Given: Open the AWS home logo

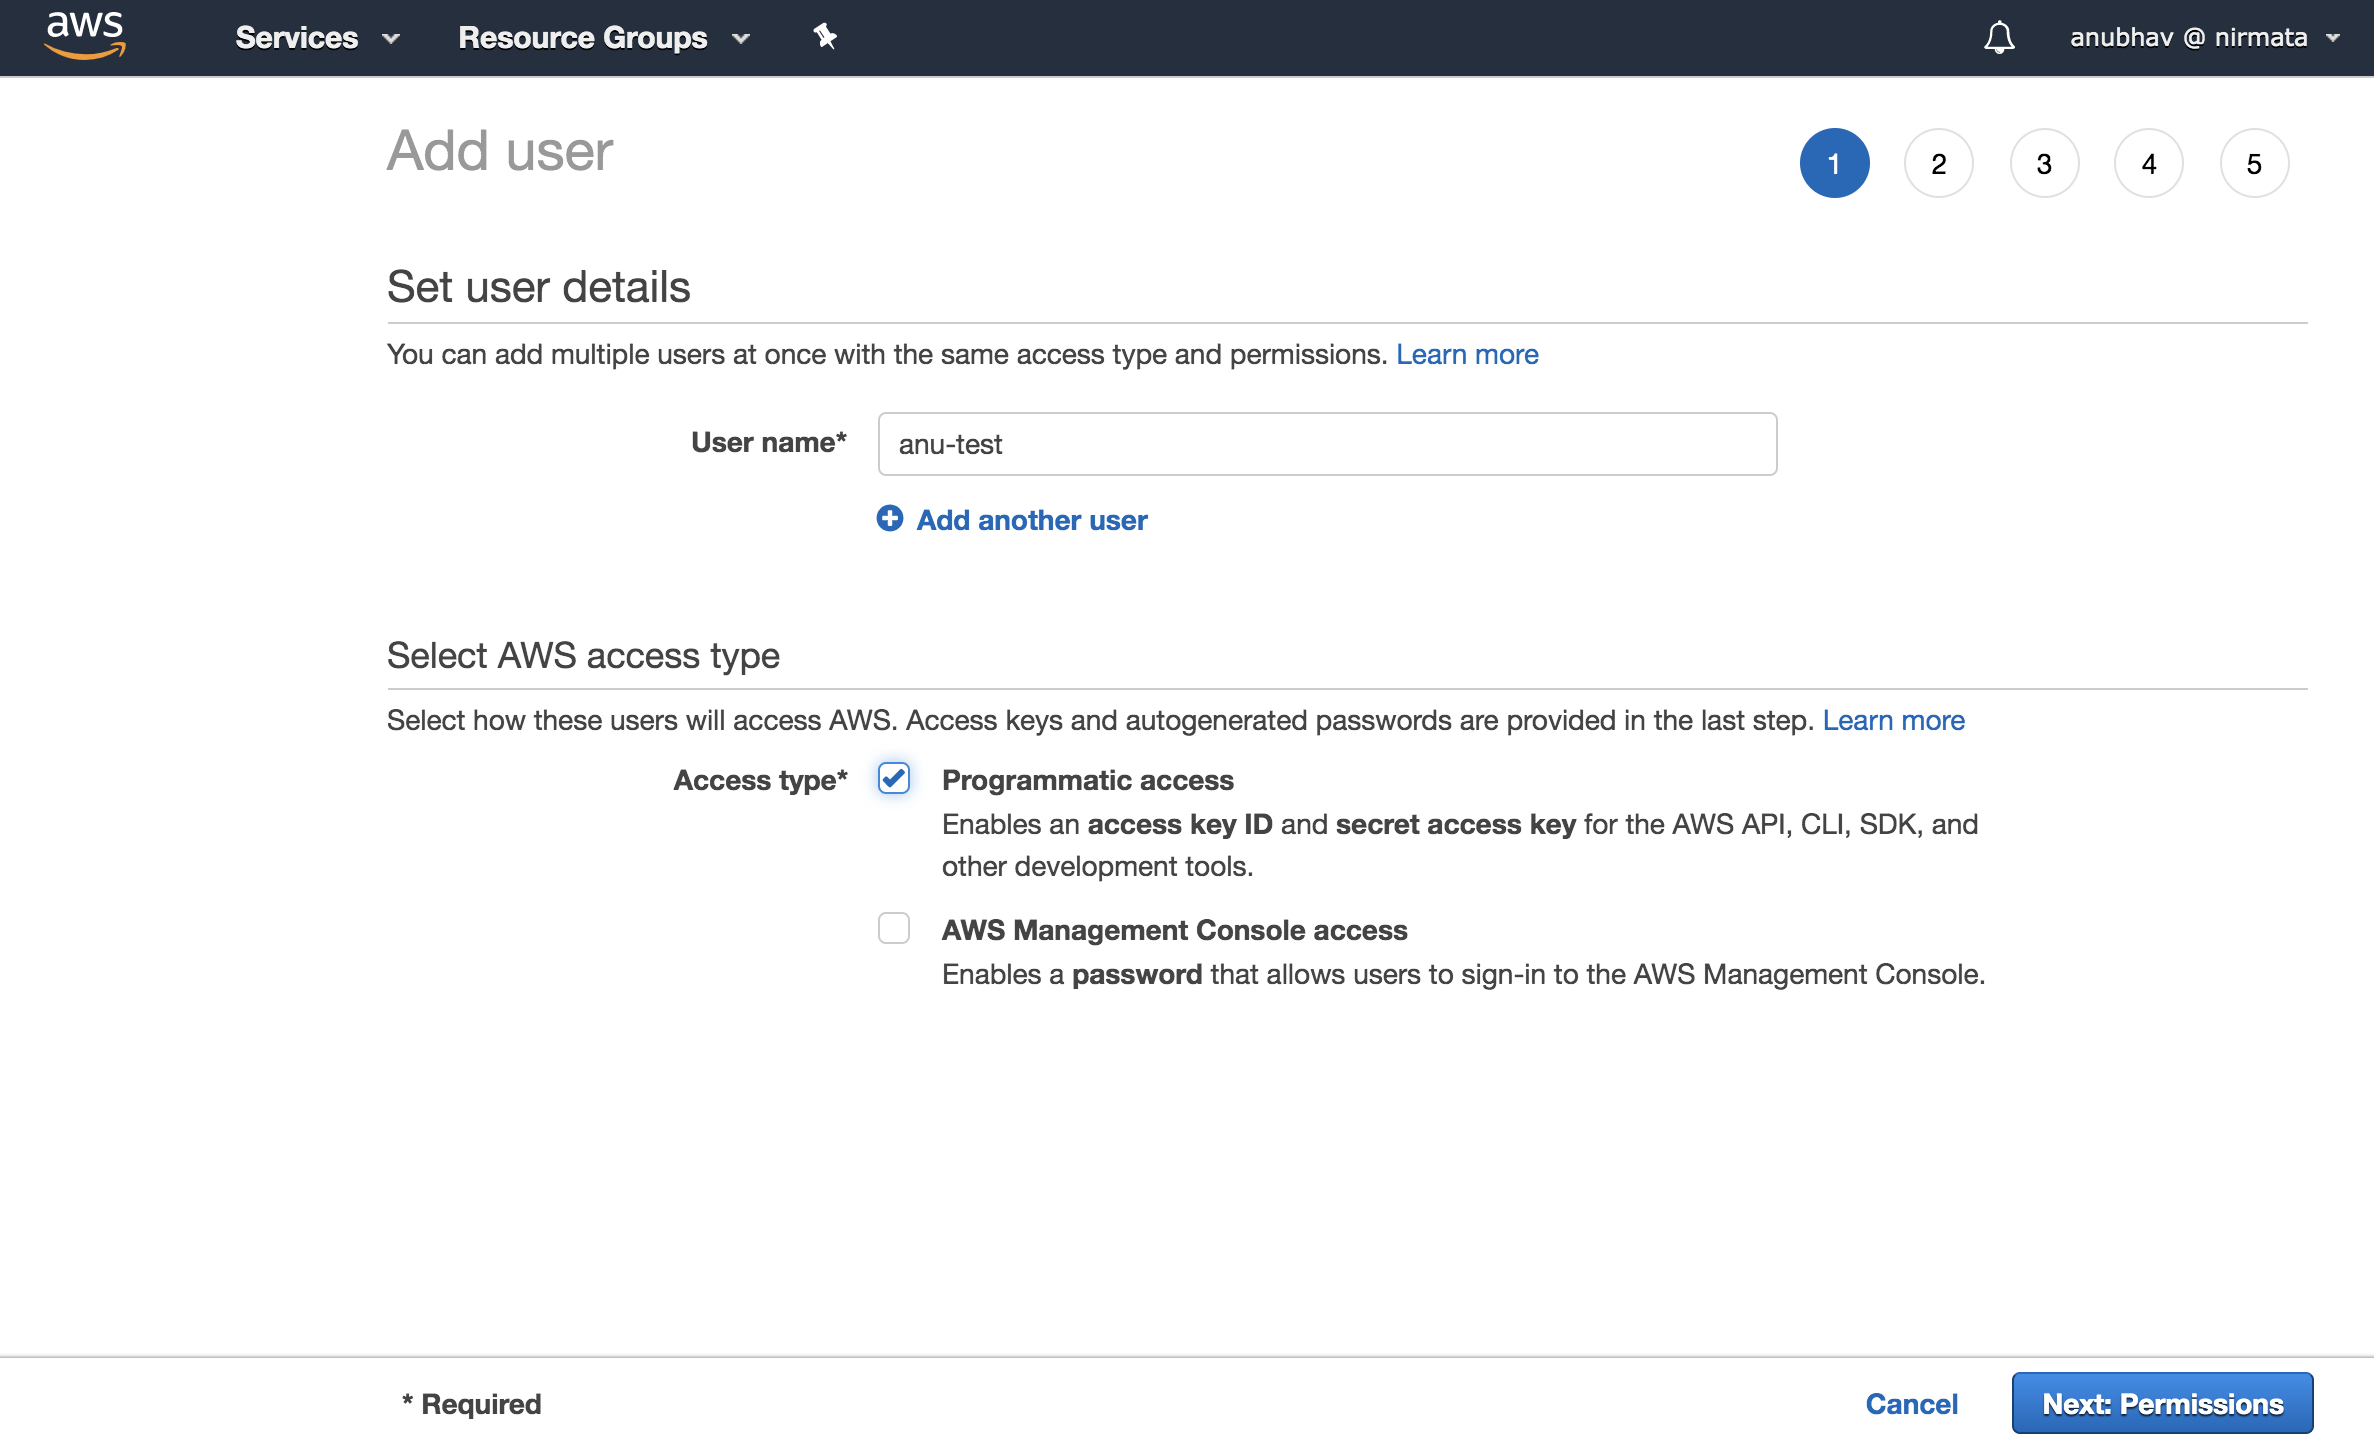Looking at the screenshot, I should [x=85, y=36].
